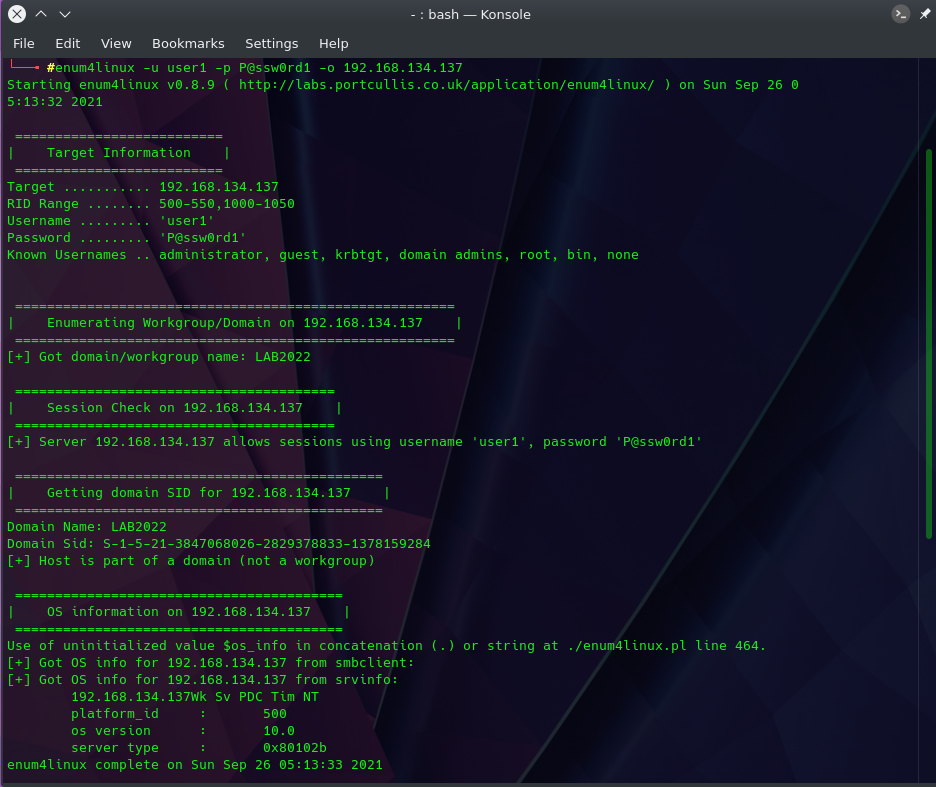This screenshot has height=787, width=936.
Task: Close the Konsole window with X icon
Action: [x=17, y=14]
